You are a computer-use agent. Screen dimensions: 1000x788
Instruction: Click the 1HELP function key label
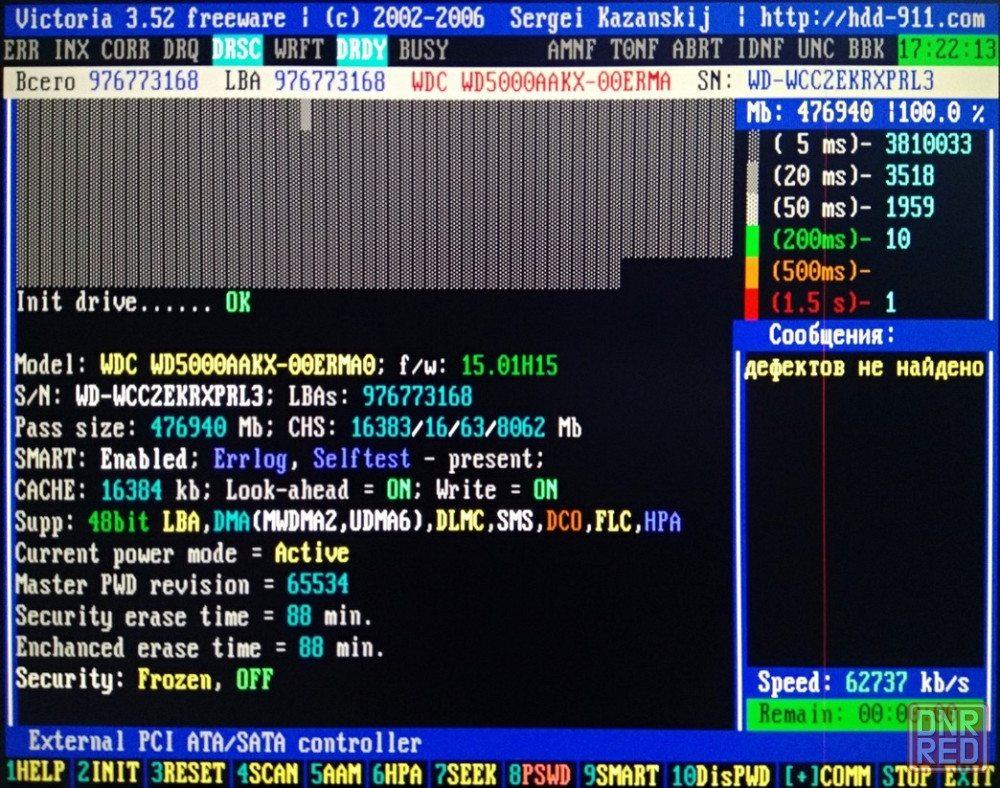37,775
